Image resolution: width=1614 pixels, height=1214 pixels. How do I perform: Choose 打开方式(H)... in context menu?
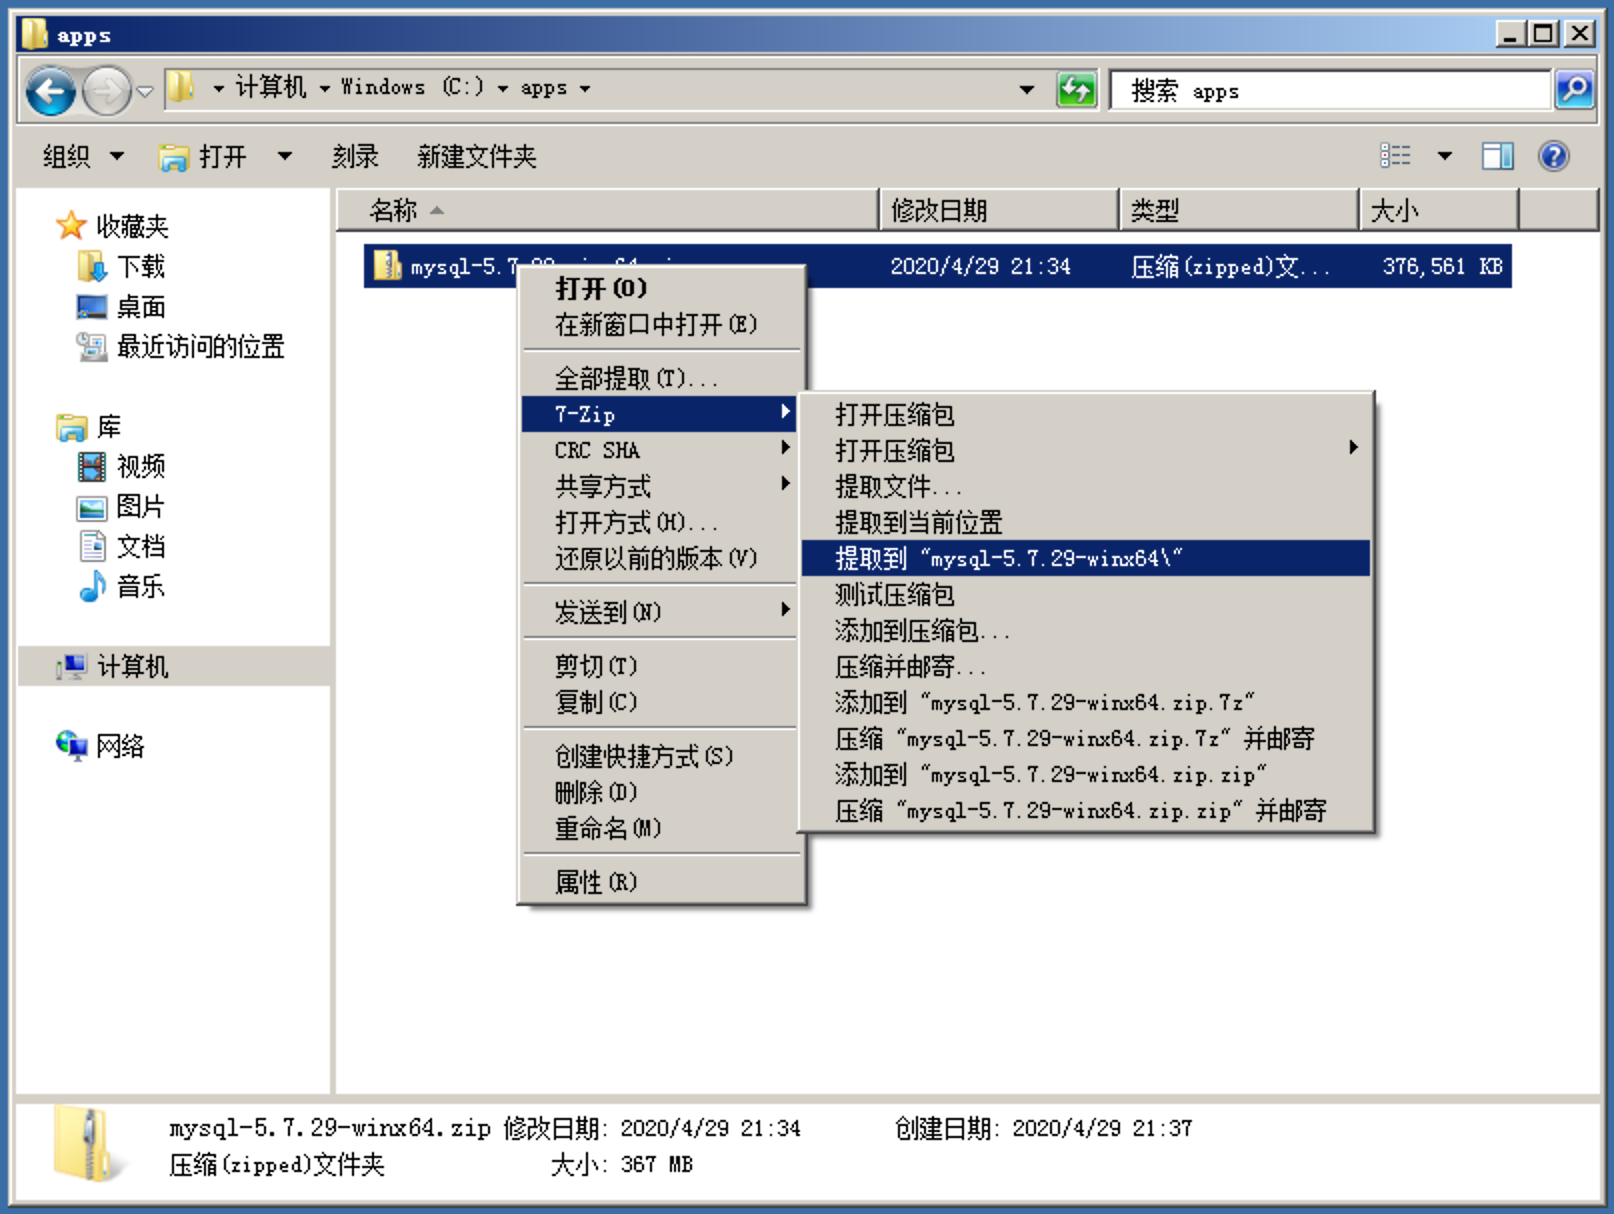661,522
